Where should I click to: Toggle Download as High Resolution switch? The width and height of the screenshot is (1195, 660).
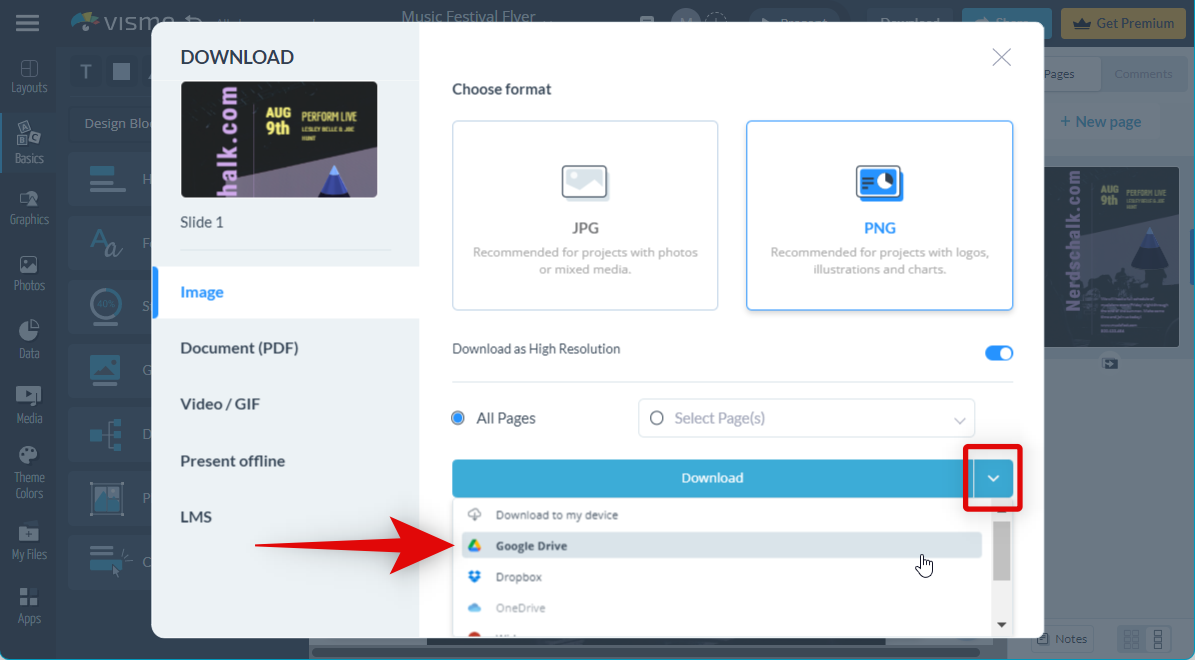pyautogui.click(x=998, y=353)
